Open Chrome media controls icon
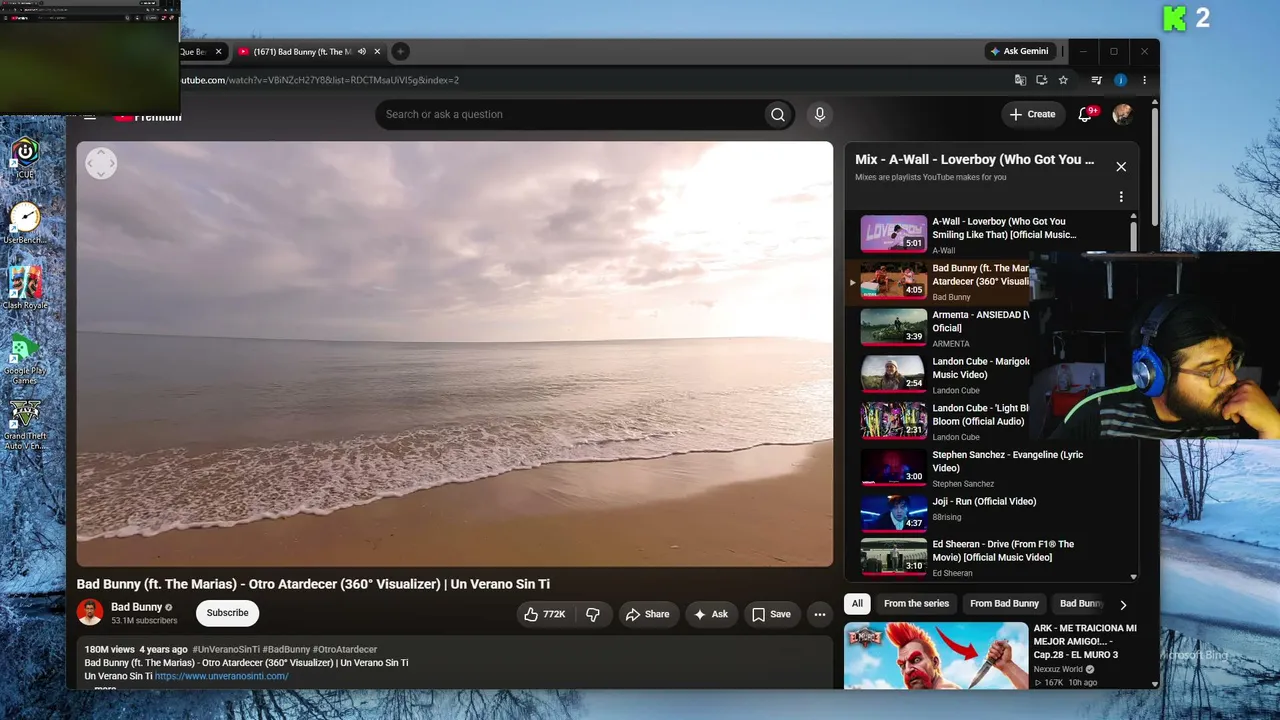The width and height of the screenshot is (1280, 720). click(1097, 80)
